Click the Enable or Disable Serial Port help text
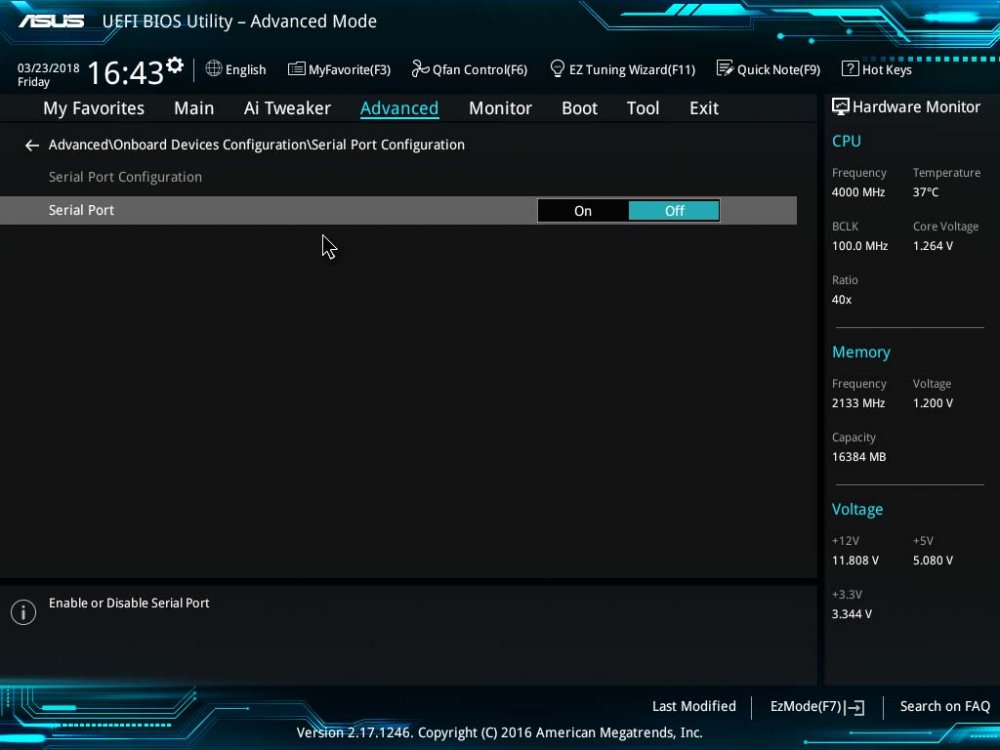The image size is (1000, 750). coord(129,603)
